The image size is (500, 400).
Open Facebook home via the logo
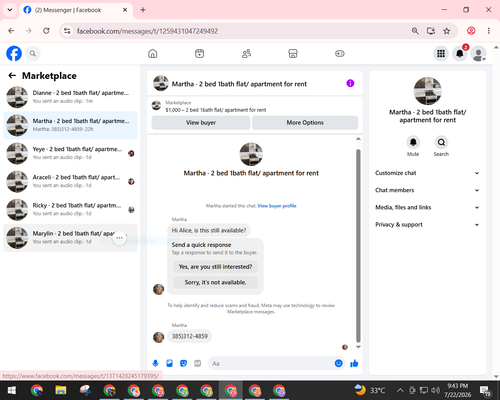point(14,53)
